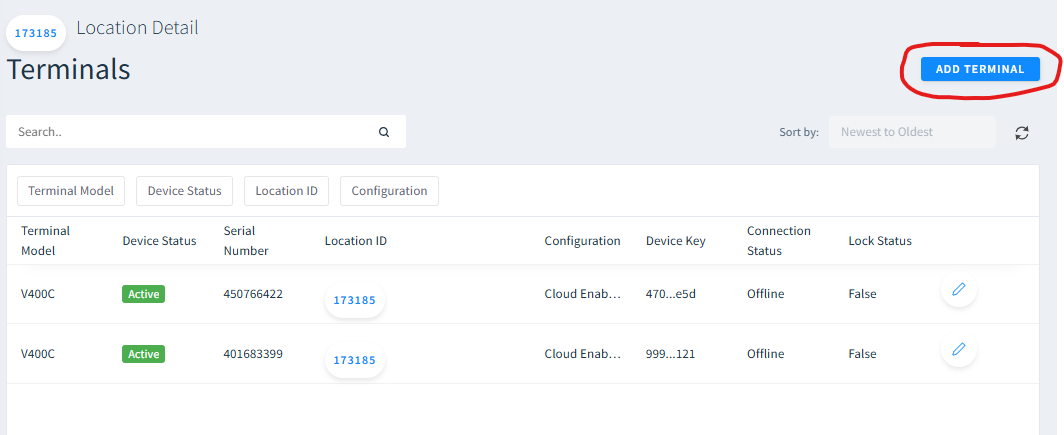Click Cloud Enab… in the 401683399 row
The height and width of the screenshot is (435, 1064).
coord(582,354)
